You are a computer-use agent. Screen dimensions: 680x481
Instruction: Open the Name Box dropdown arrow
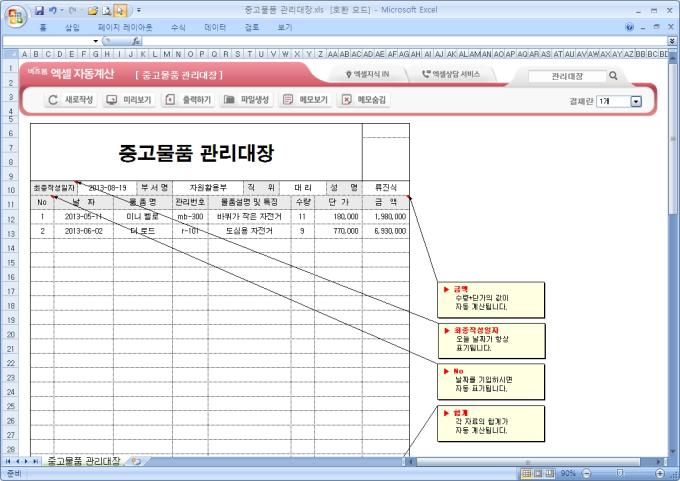point(95,41)
